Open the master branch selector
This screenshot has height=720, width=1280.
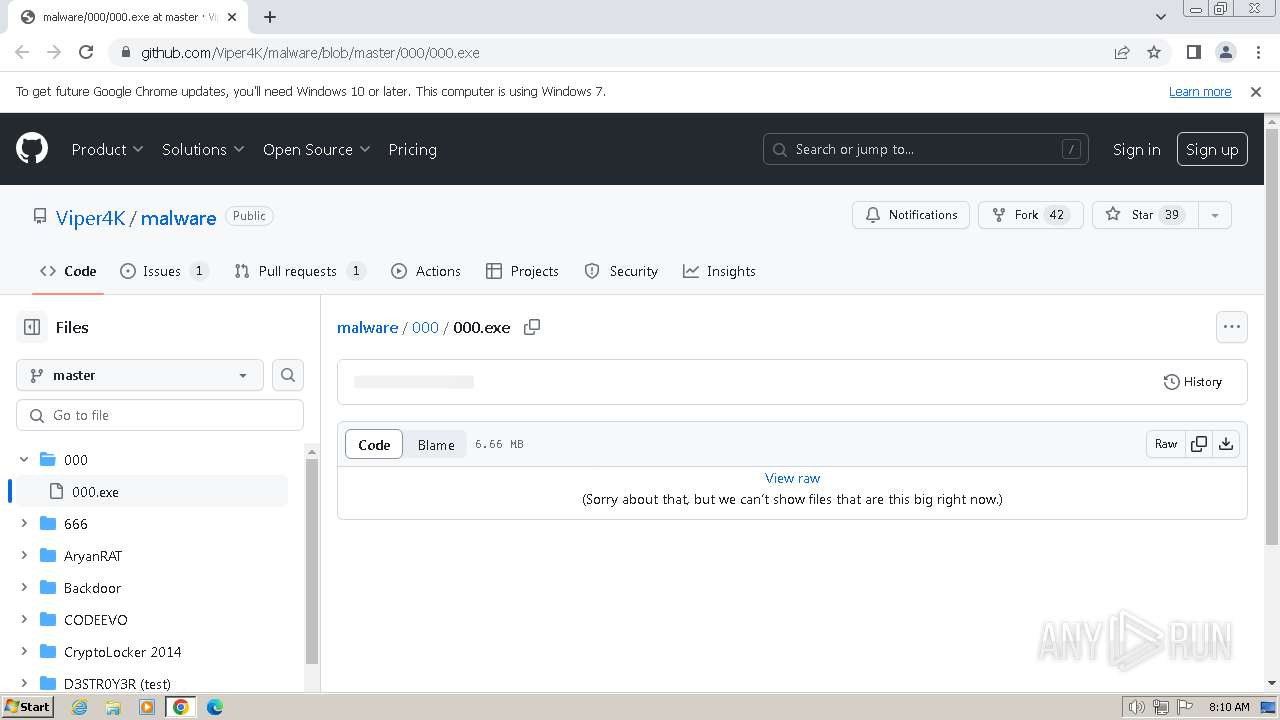[x=140, y=375]
